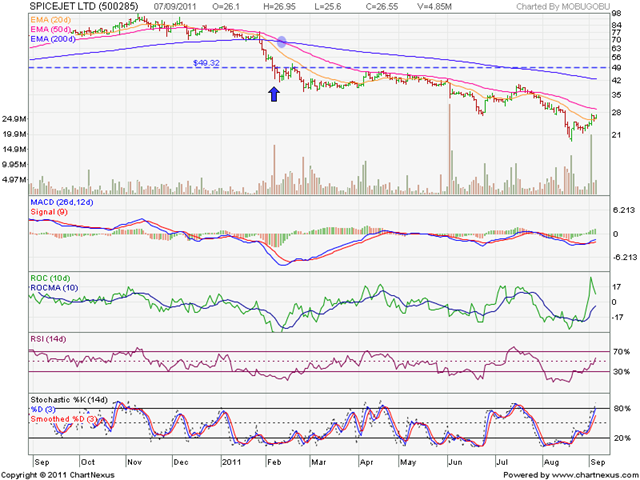The width and height of the screenshot is (640, 480).
Task: Select the ROC (10d) indicator label
Action: coord(51,278)
